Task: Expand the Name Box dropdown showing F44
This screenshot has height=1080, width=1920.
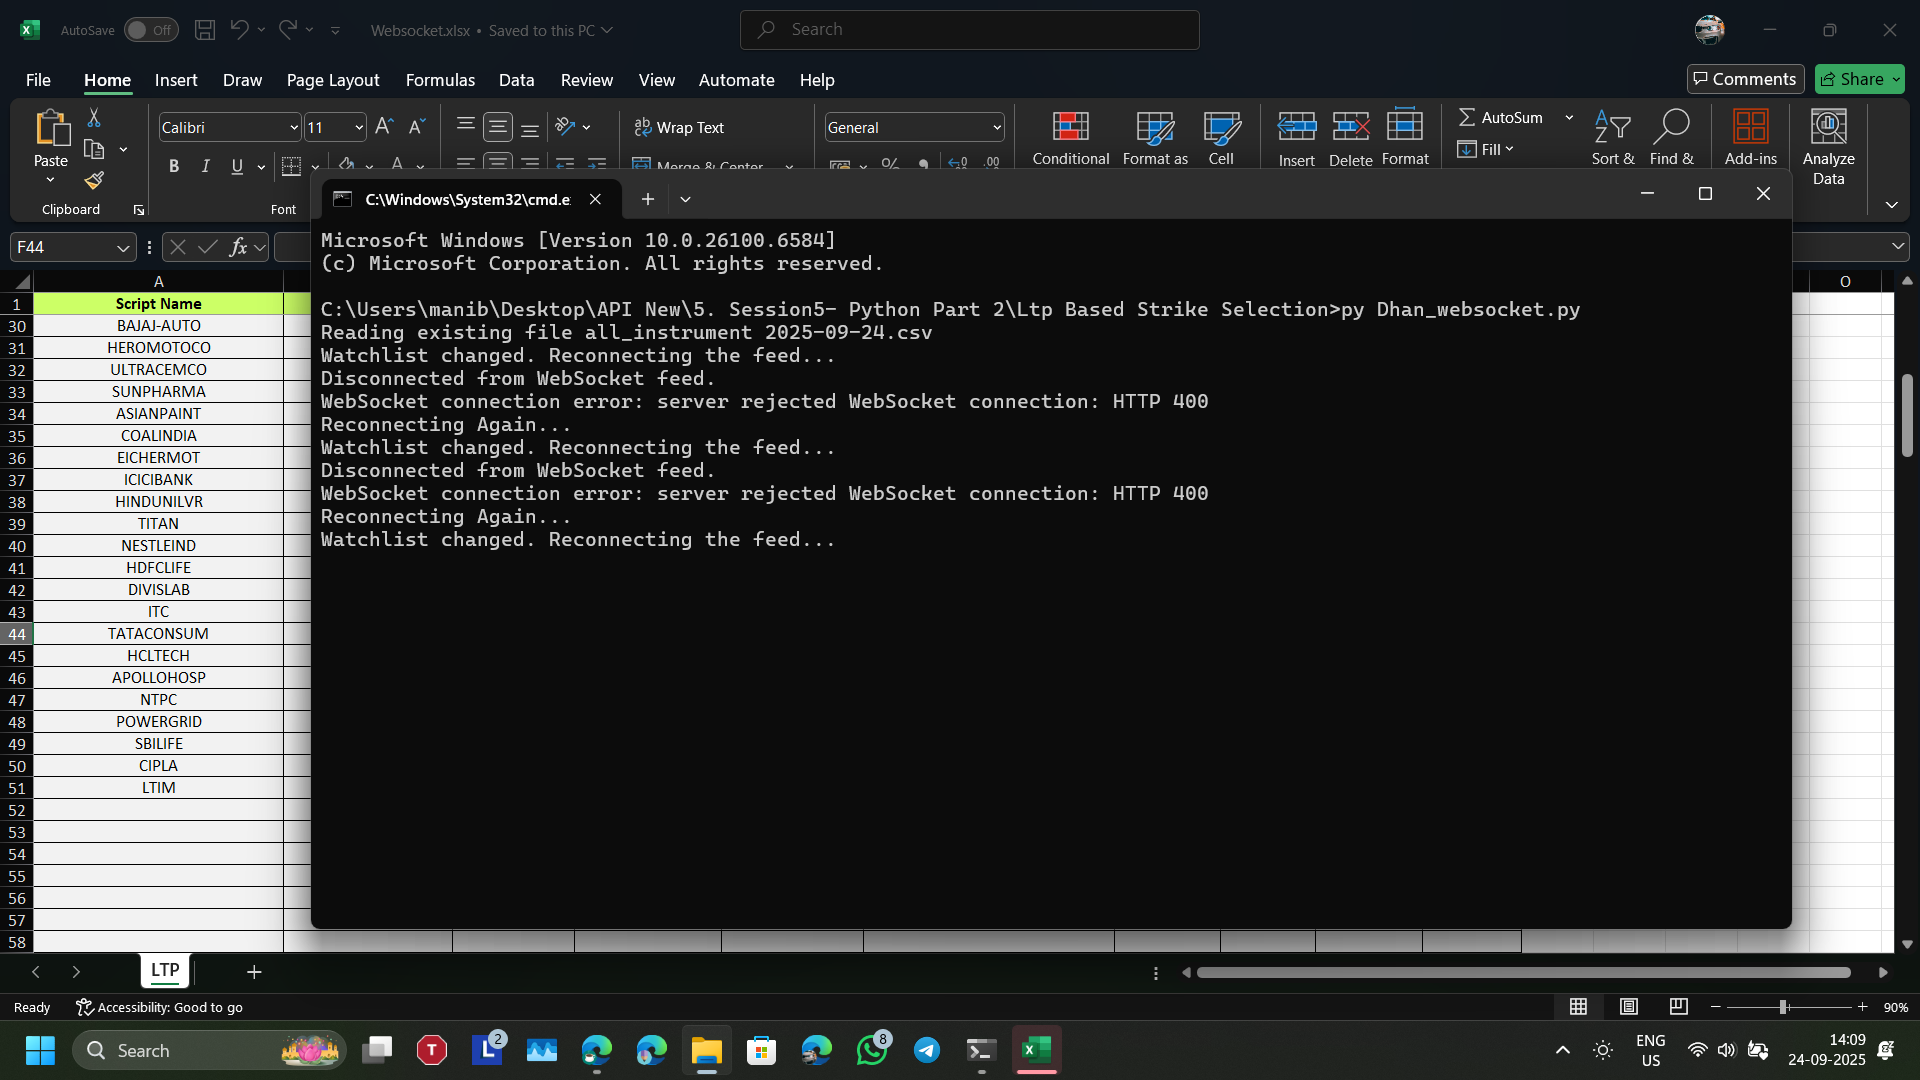Action: [123, 247]
